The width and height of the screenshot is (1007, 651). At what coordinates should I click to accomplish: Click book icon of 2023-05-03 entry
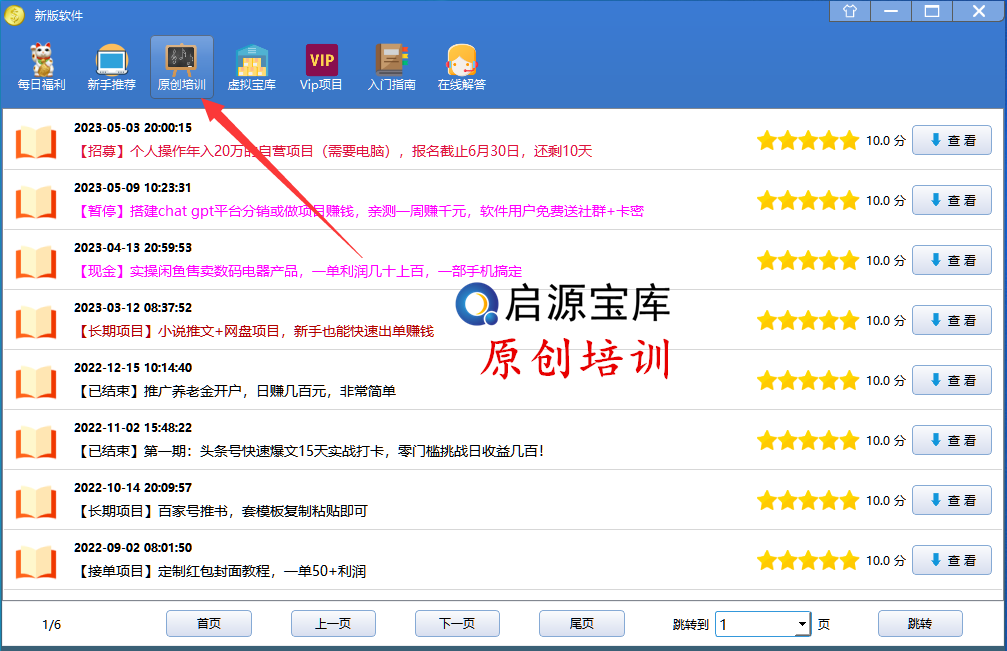point(36,141)
